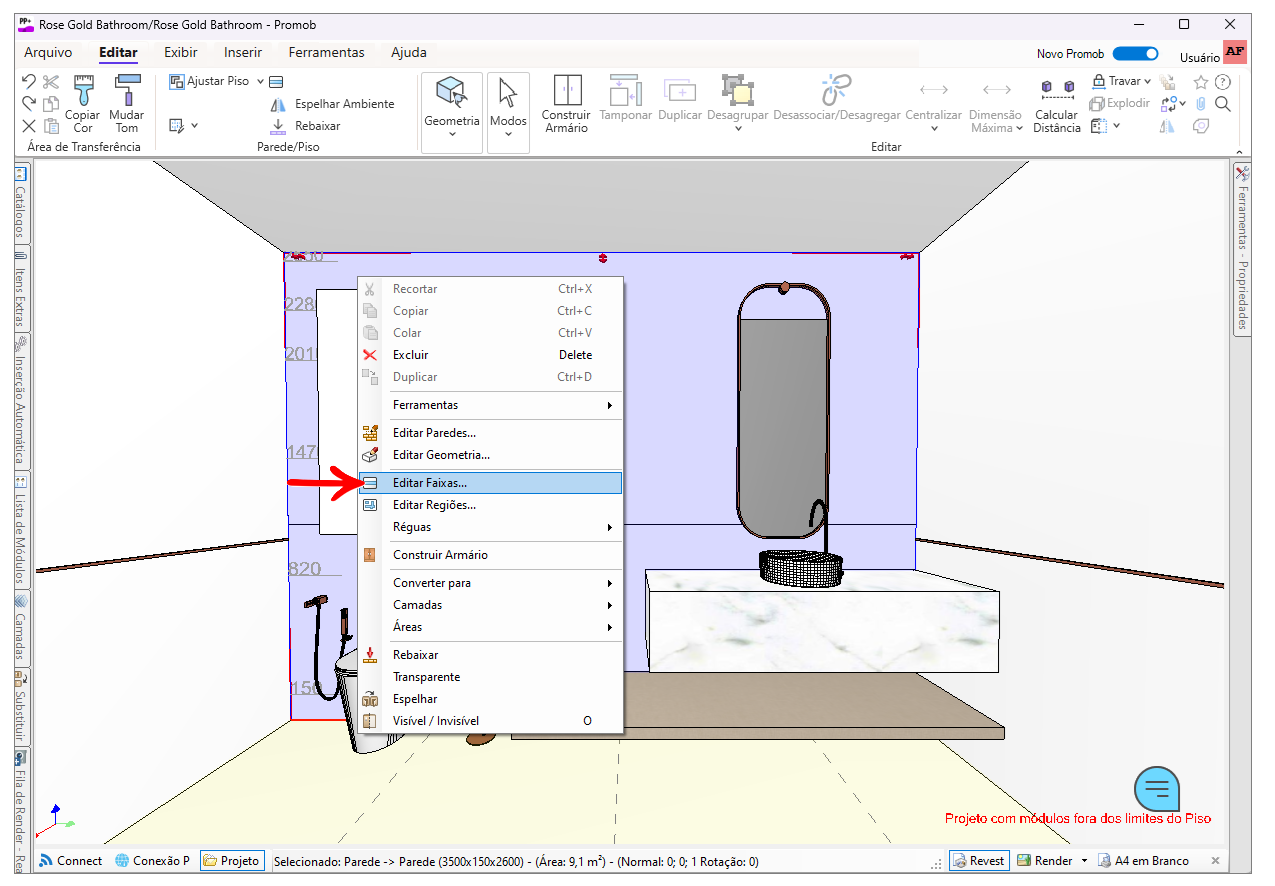This screenshot has height=886, width=1275.
Task: Toggle the Novo Promob switch
Action: click(1135, 54)
